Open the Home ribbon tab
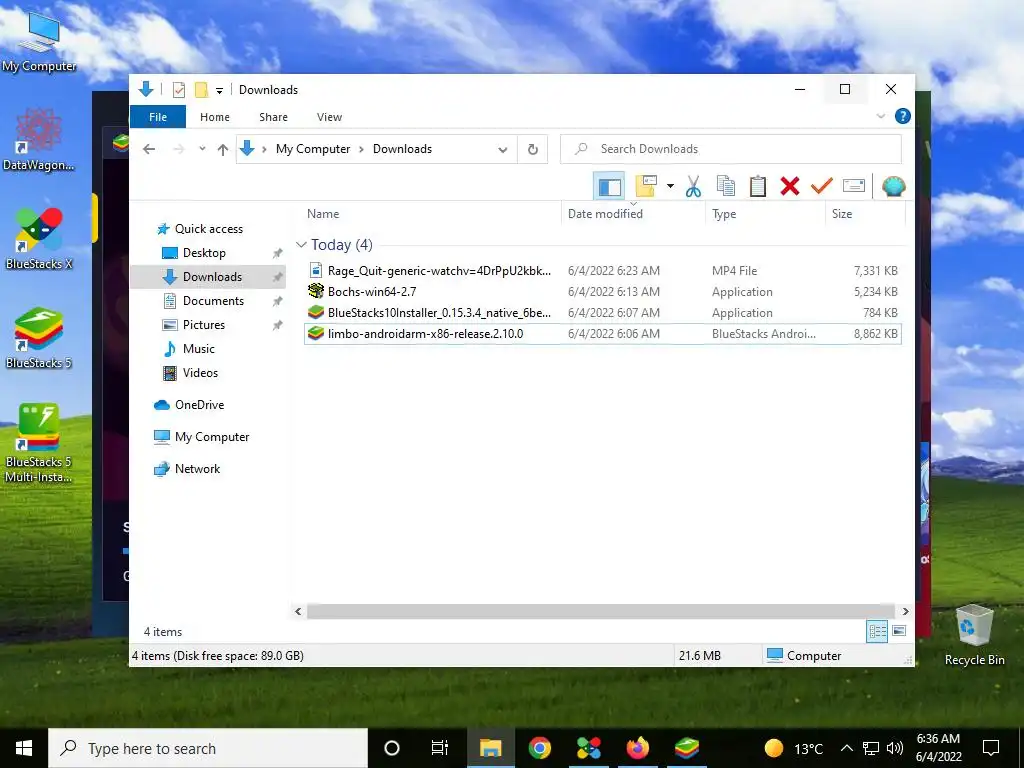This screenshot has height=768, width=1024. (x=215, y=117)
